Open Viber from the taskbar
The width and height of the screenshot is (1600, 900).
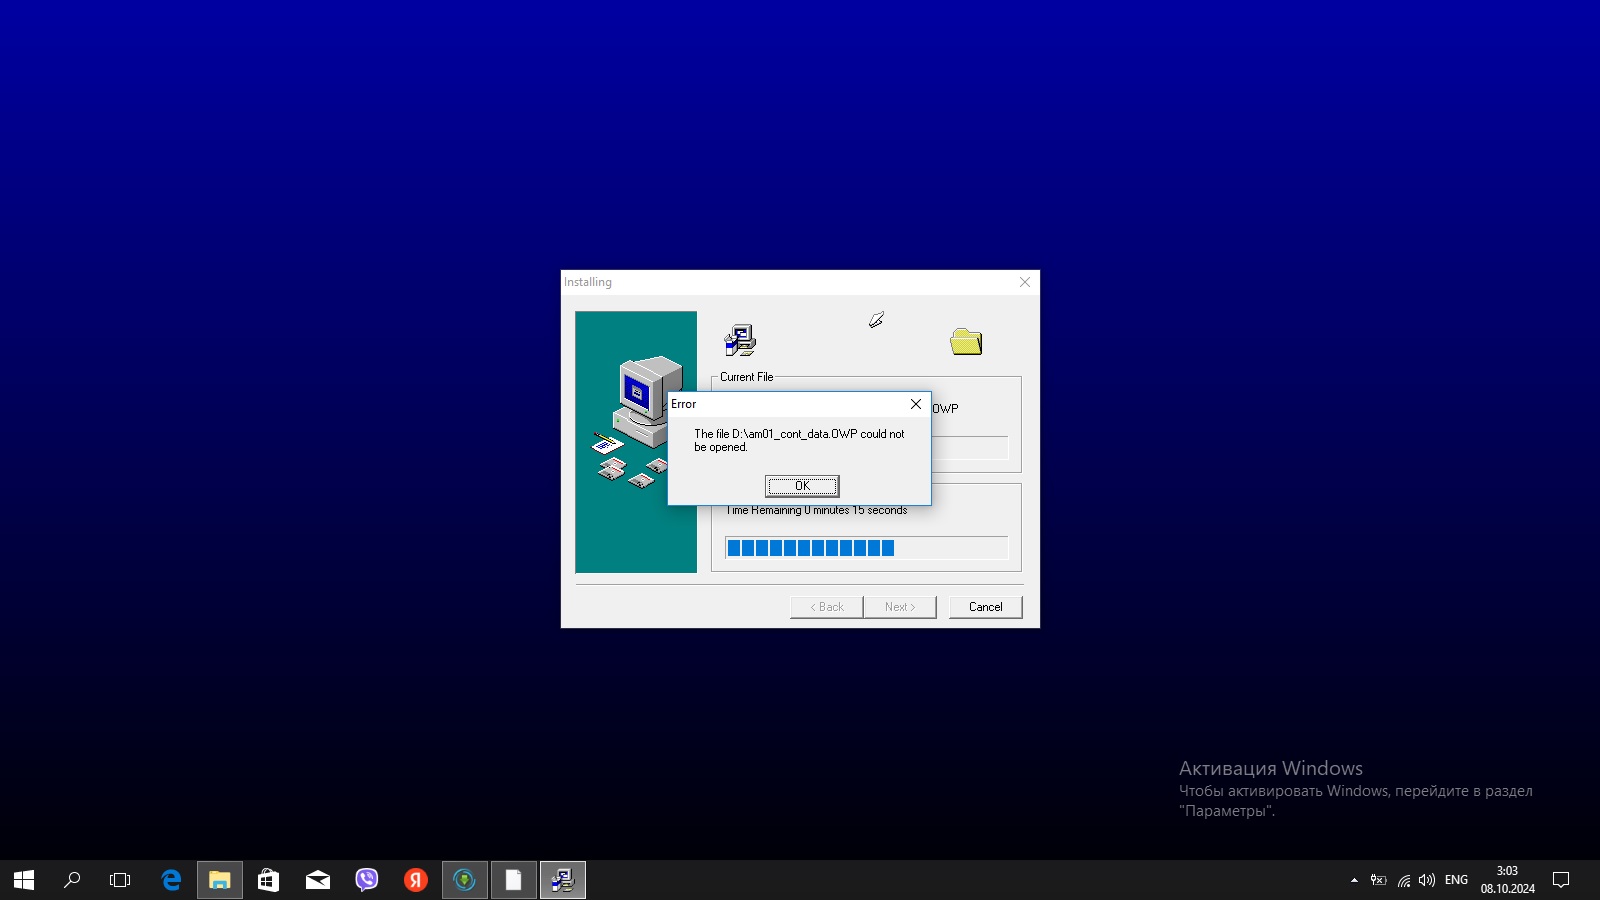point(367,880)
